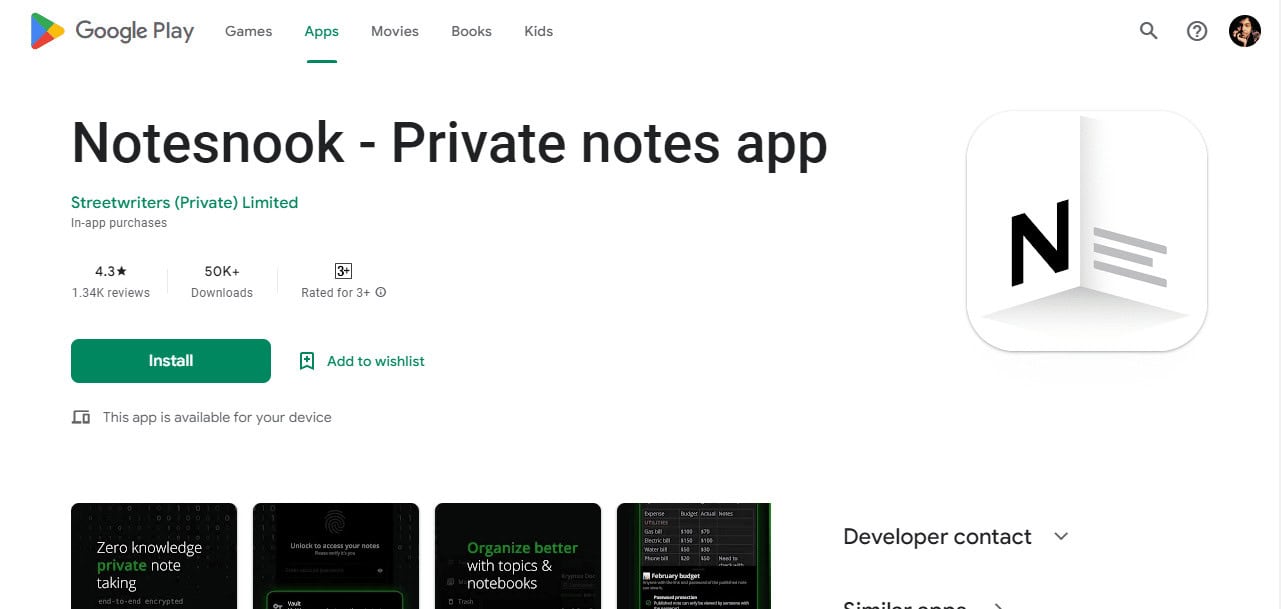
Task: Click the content rating info icon
Action: pyautogui.click(x=381, y=293)
